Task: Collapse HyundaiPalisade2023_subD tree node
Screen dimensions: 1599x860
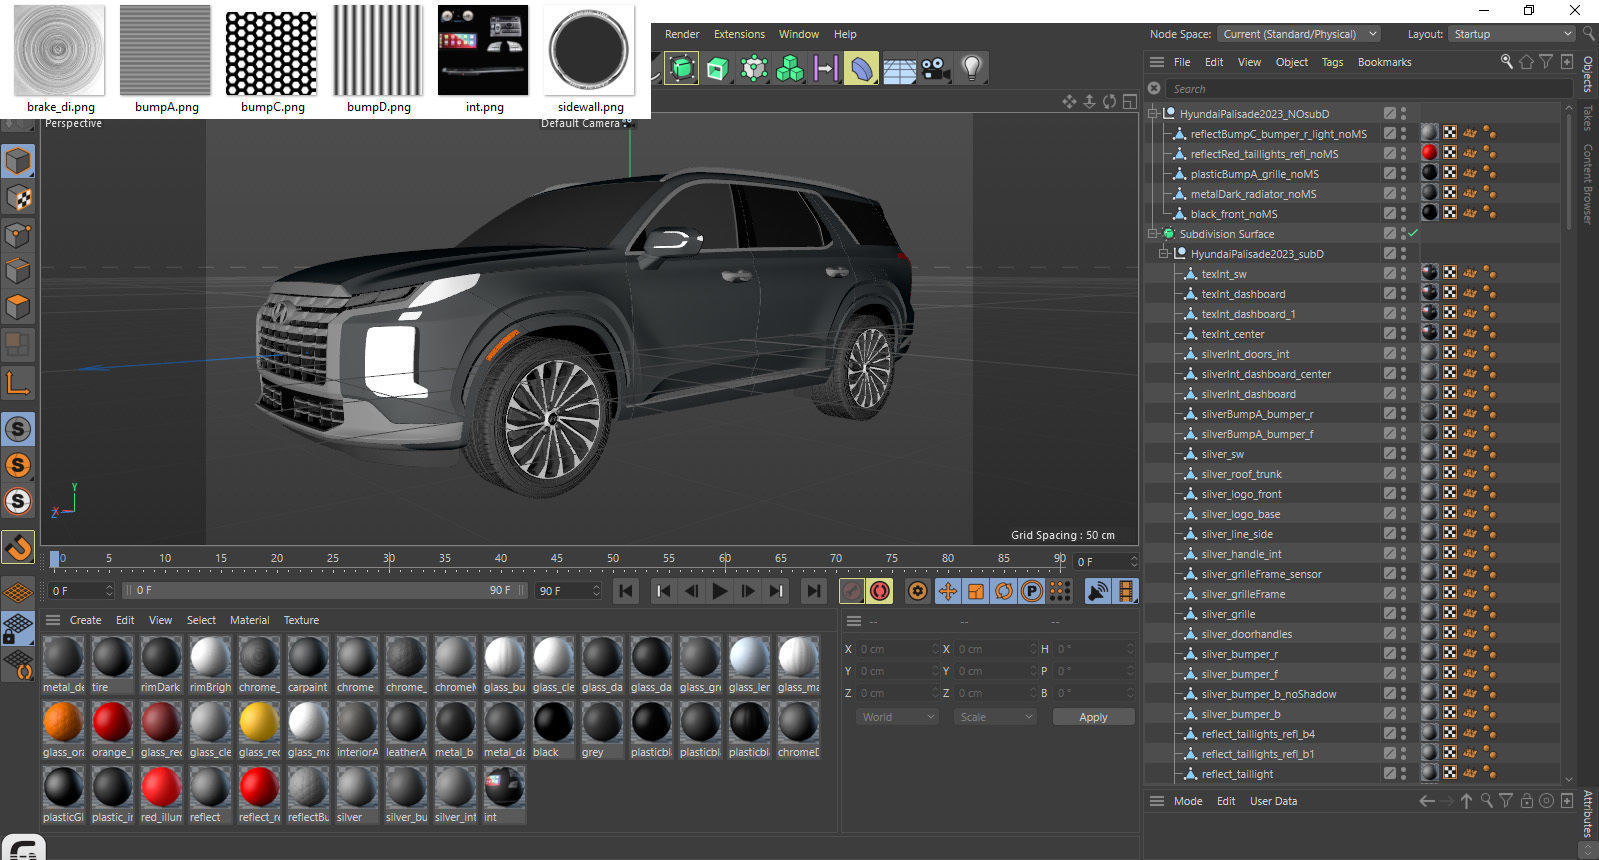Action: coord(1164,253)
